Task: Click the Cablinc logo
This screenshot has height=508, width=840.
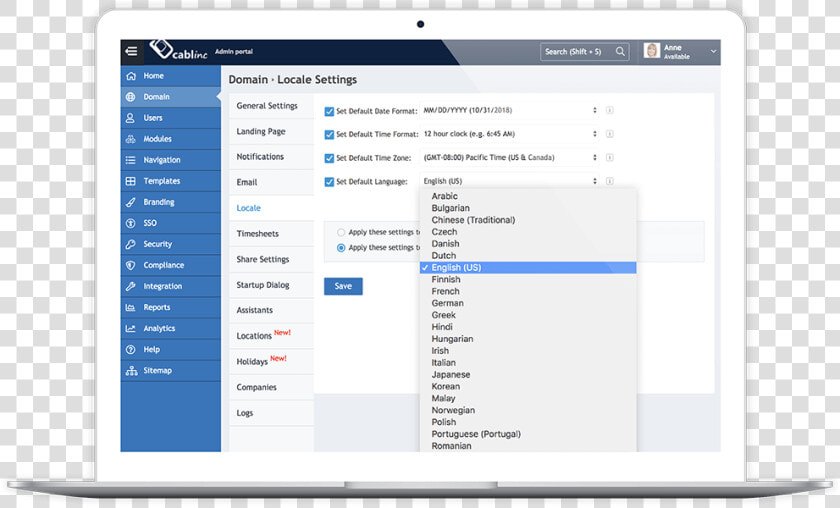Action: click(x=178, y=50)
